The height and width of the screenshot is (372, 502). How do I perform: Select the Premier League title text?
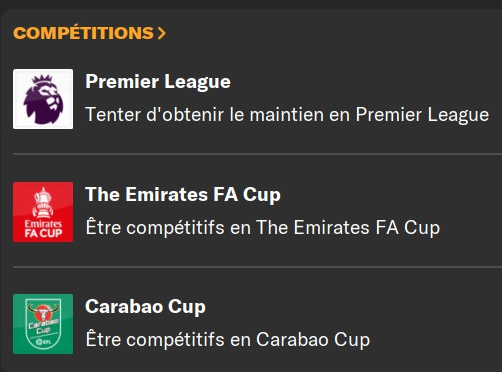158,82
